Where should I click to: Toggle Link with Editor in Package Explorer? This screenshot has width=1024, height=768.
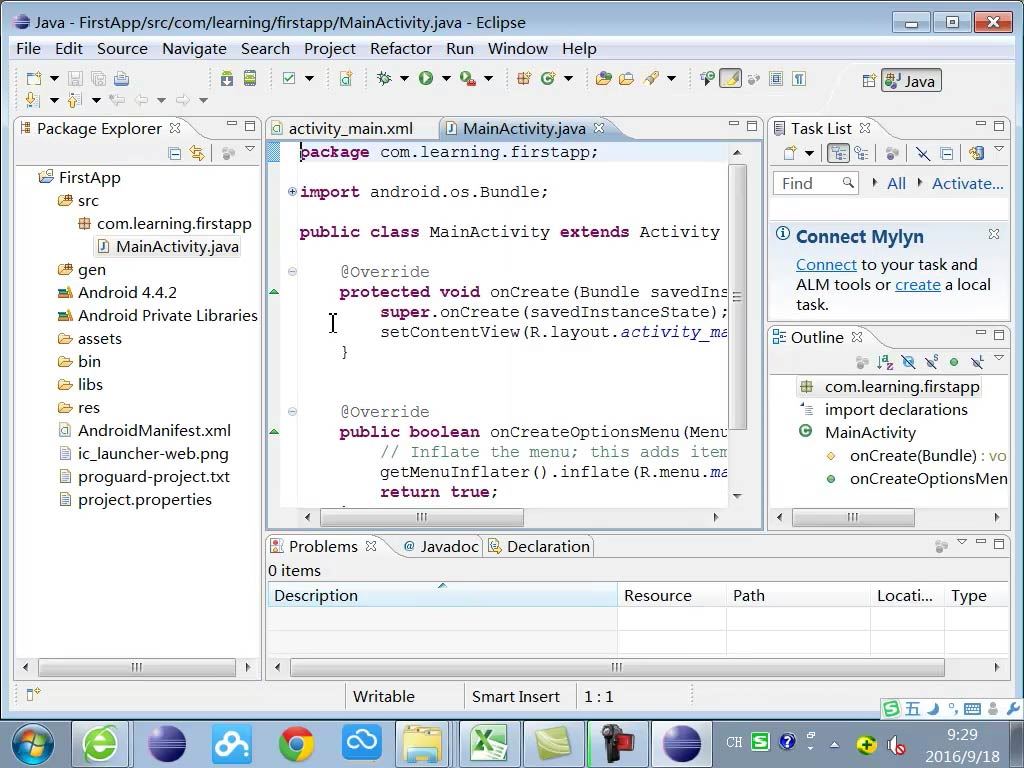tap(197, 153)
